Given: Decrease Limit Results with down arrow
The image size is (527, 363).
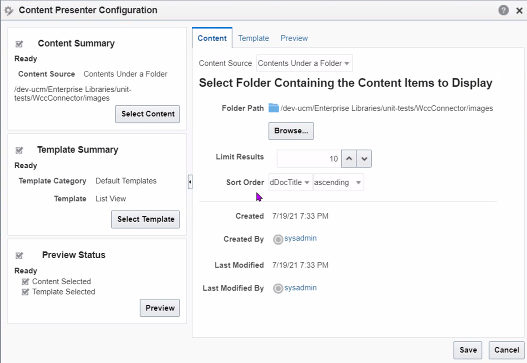Looking at the screenshot, I should [x=364, y=158].
